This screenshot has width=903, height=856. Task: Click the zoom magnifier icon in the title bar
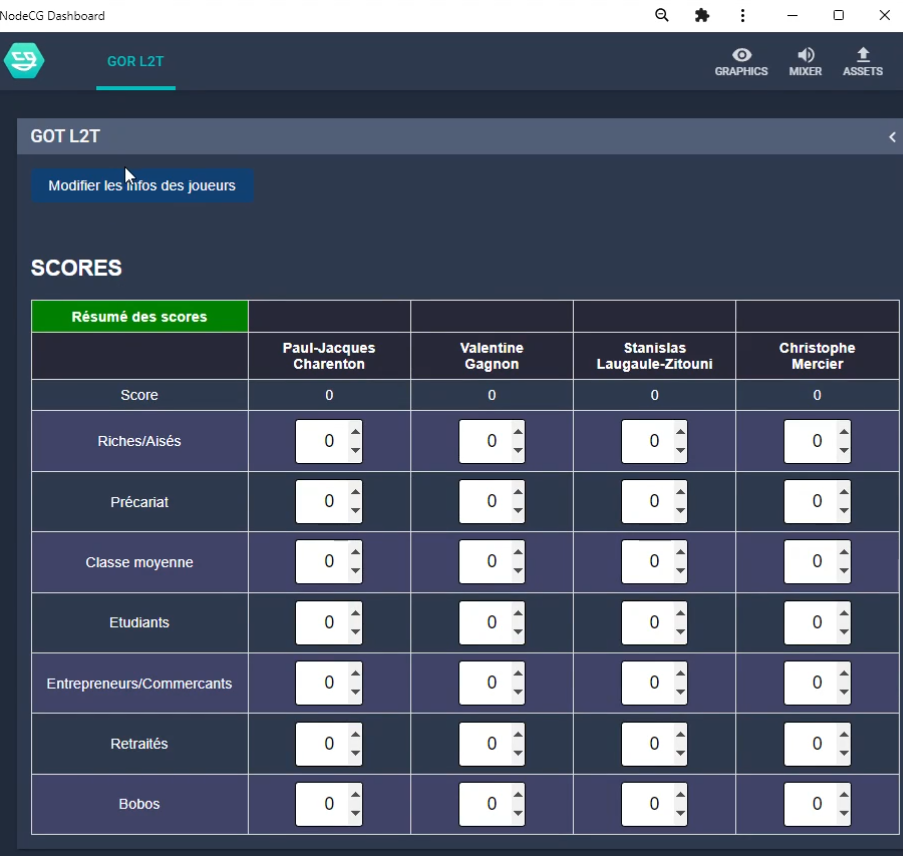click(661, 15)
